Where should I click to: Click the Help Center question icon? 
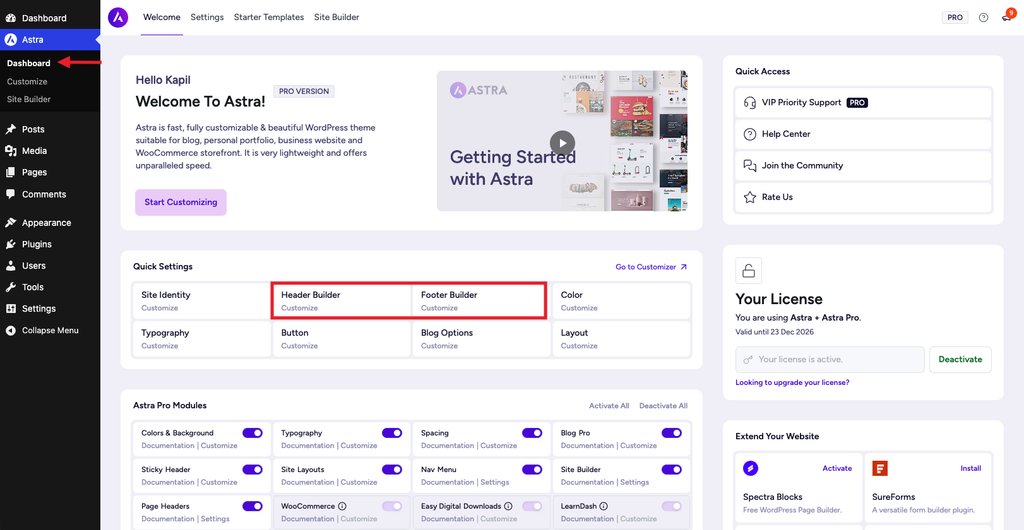pyautogui.click(x=750, y=134)
